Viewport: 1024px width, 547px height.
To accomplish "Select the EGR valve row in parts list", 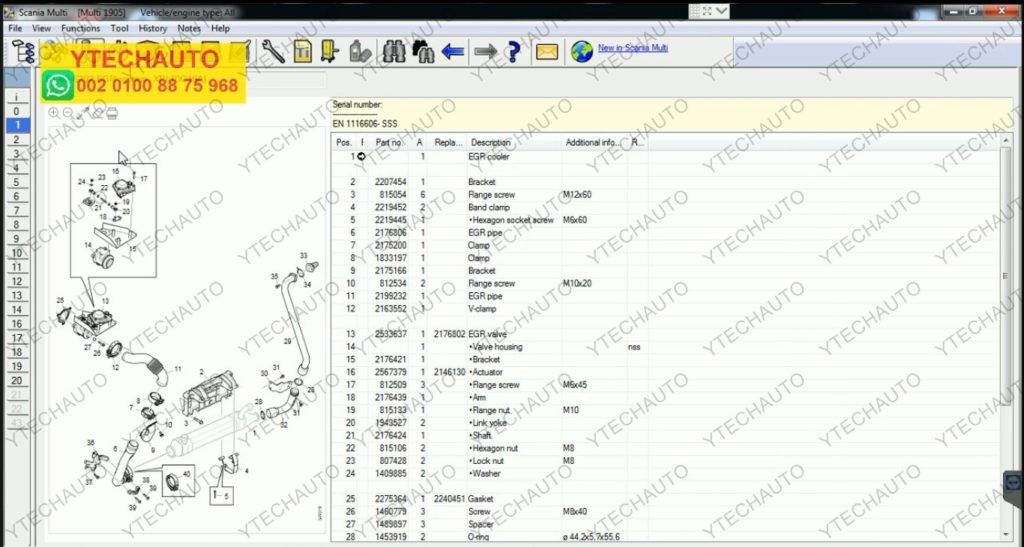I will 490,334.
